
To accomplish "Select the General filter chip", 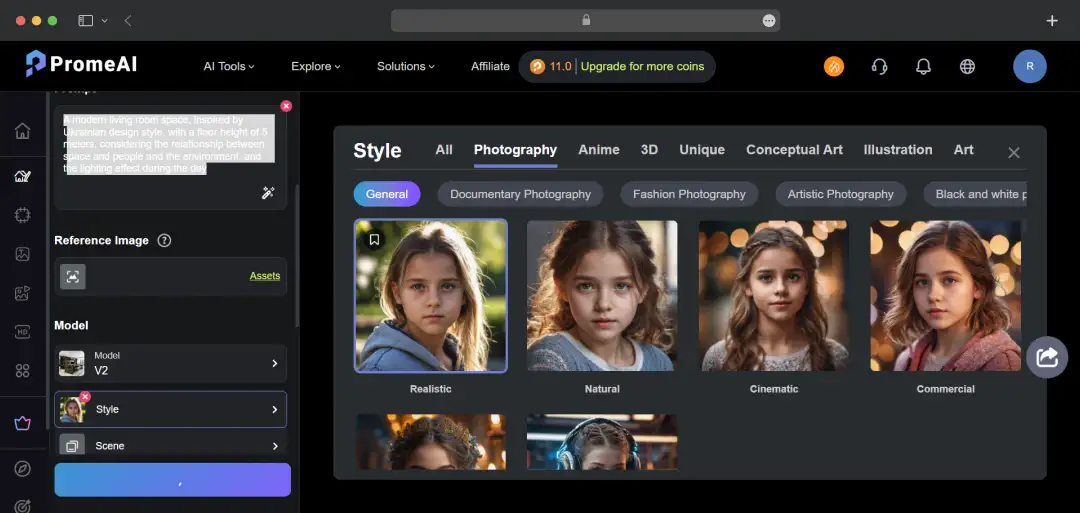I will pyautogui.click(x=386, y=194).
